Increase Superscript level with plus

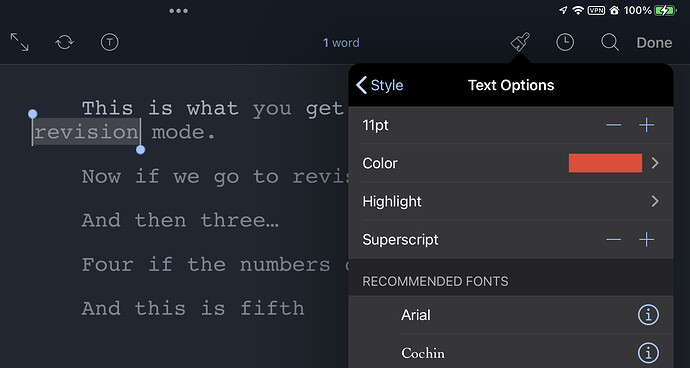pyautogui.click(x=646, y=239)
